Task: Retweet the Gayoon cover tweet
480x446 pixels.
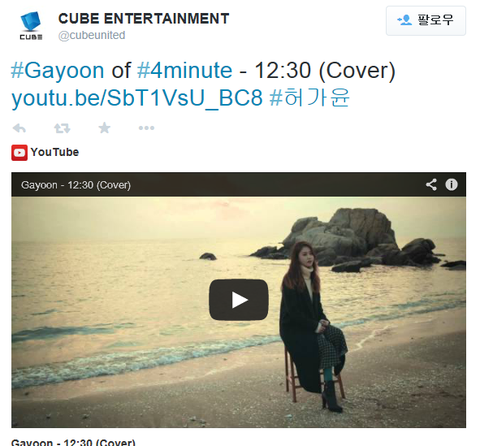Action: [x=62, y=128]
